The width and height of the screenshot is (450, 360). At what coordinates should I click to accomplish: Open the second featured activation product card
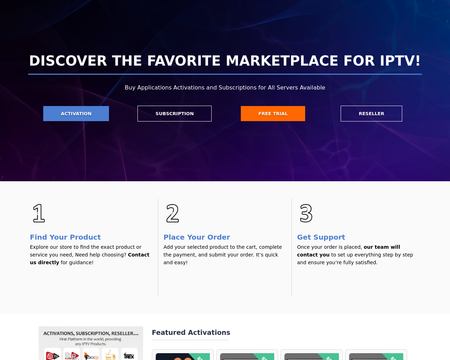tap(247, 355)
